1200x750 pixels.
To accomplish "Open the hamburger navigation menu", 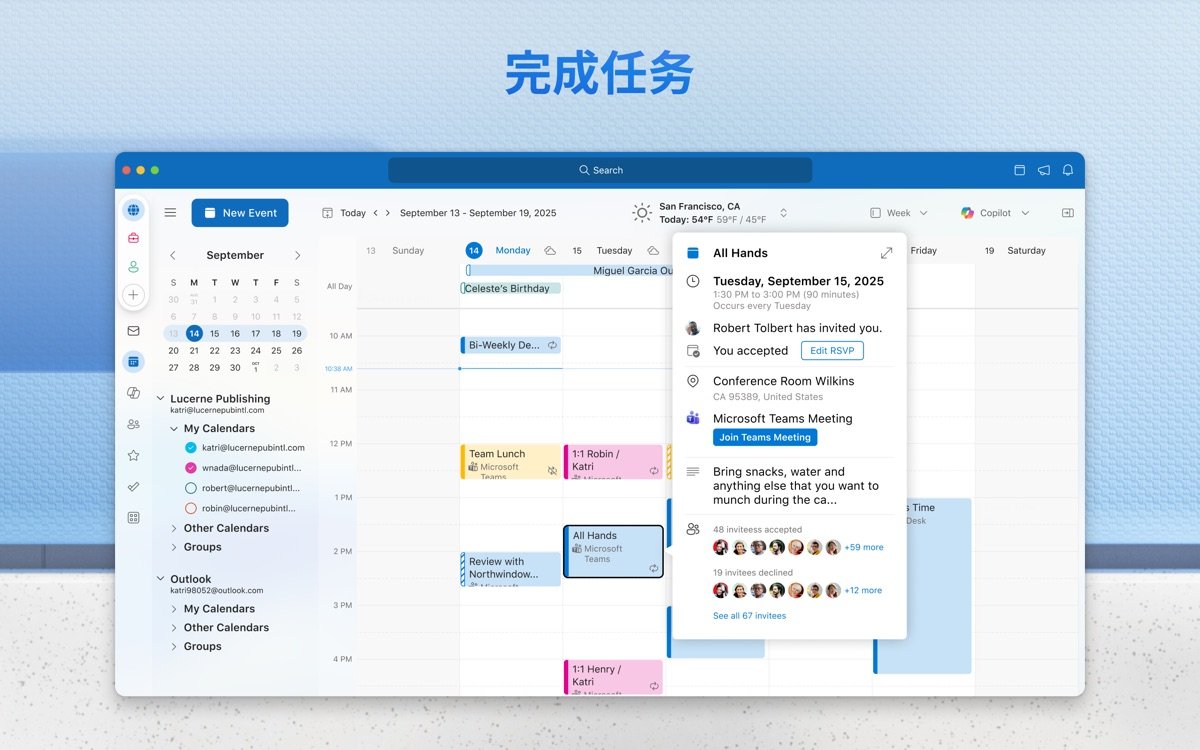I will point(170,212).
